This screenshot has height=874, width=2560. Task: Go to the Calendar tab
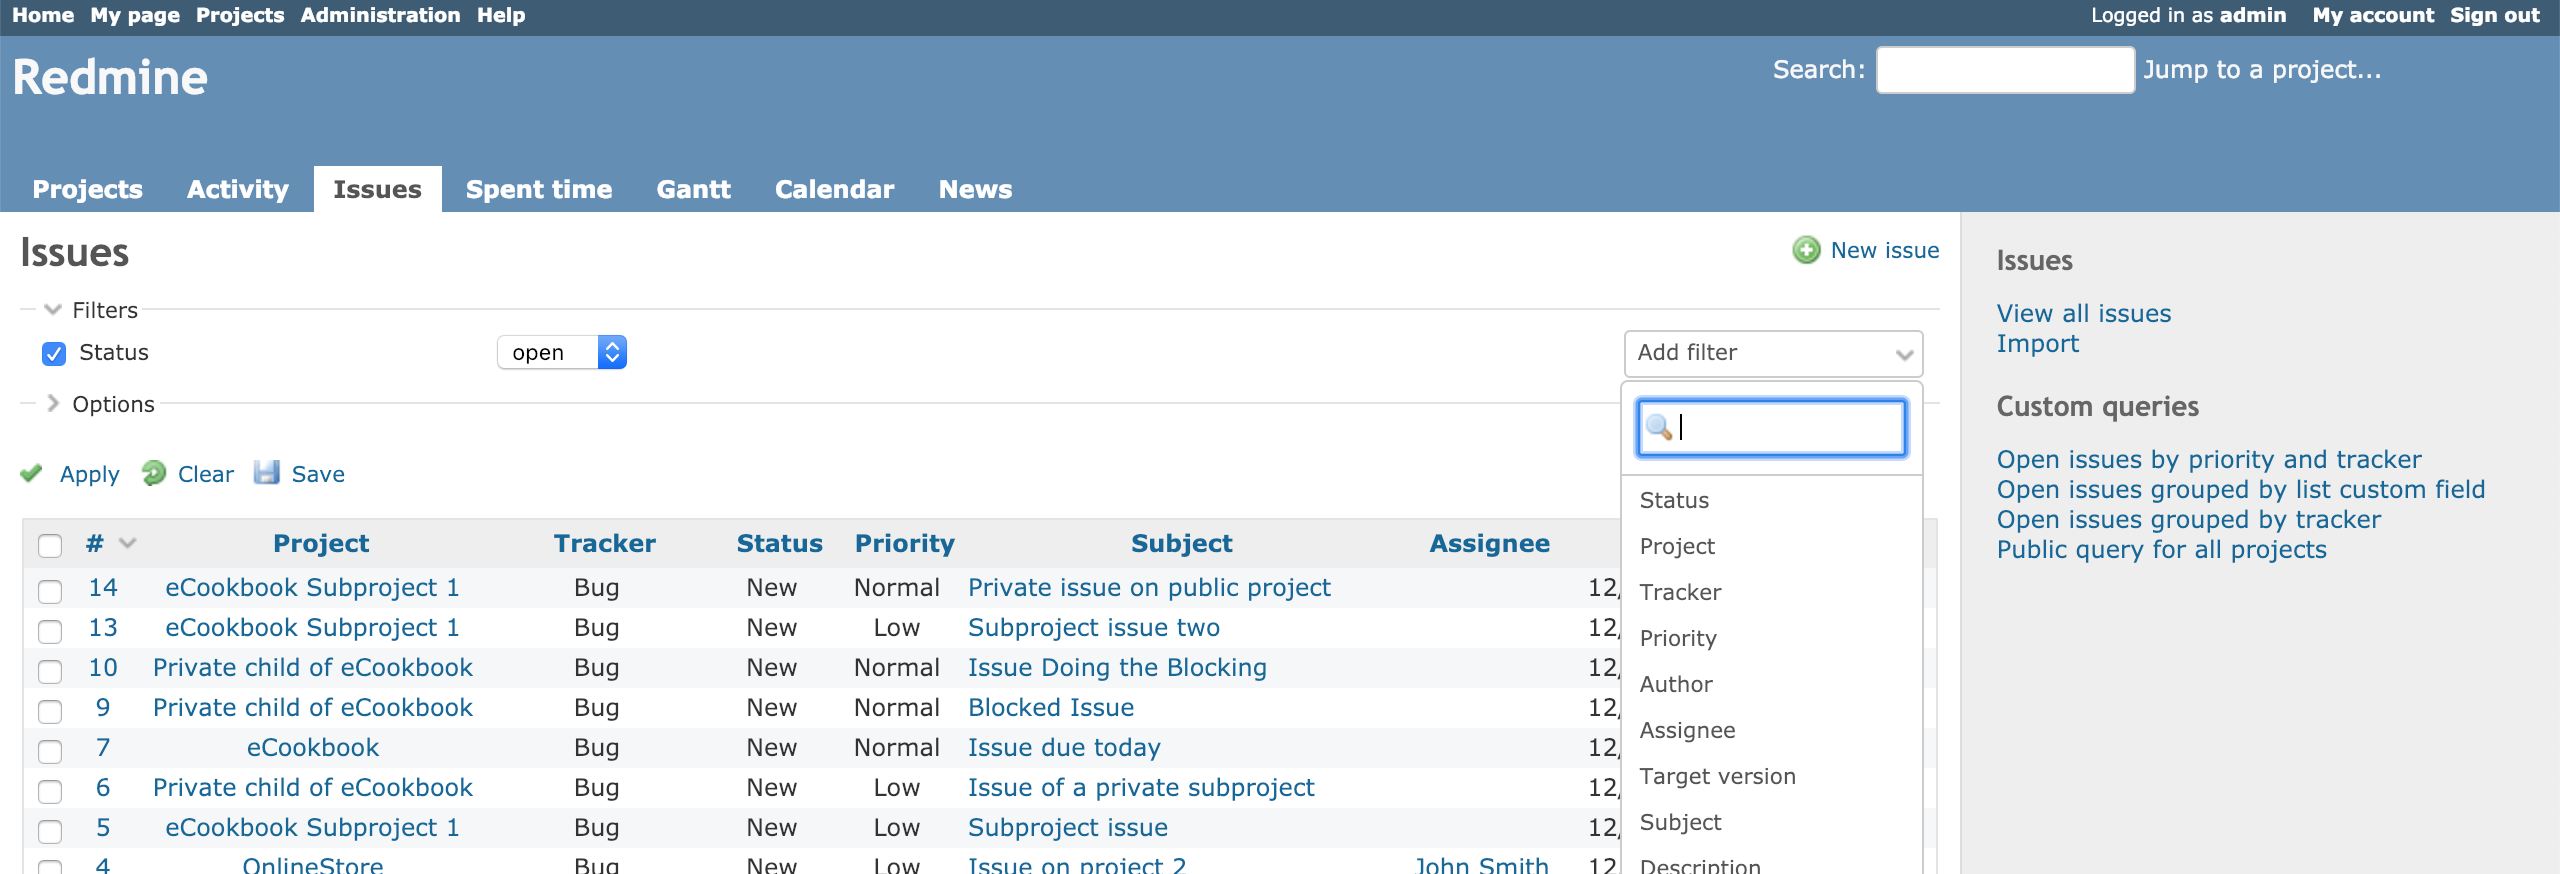pyautogui.click(x=834, y=189)
